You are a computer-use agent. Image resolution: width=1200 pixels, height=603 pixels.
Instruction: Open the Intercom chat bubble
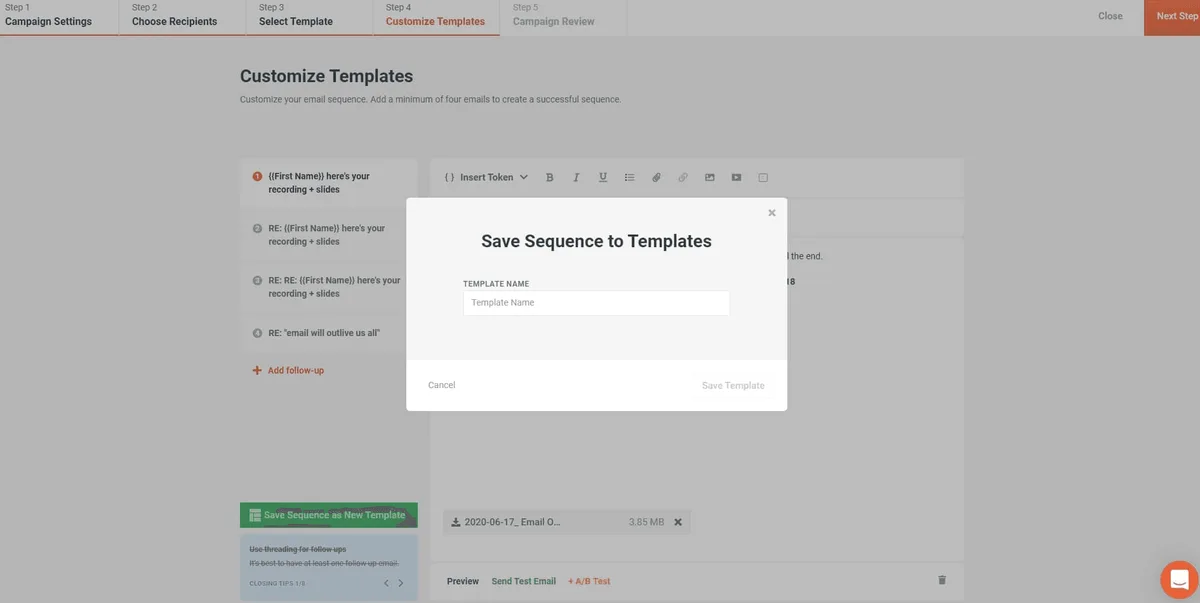(x=1177, y=578)
